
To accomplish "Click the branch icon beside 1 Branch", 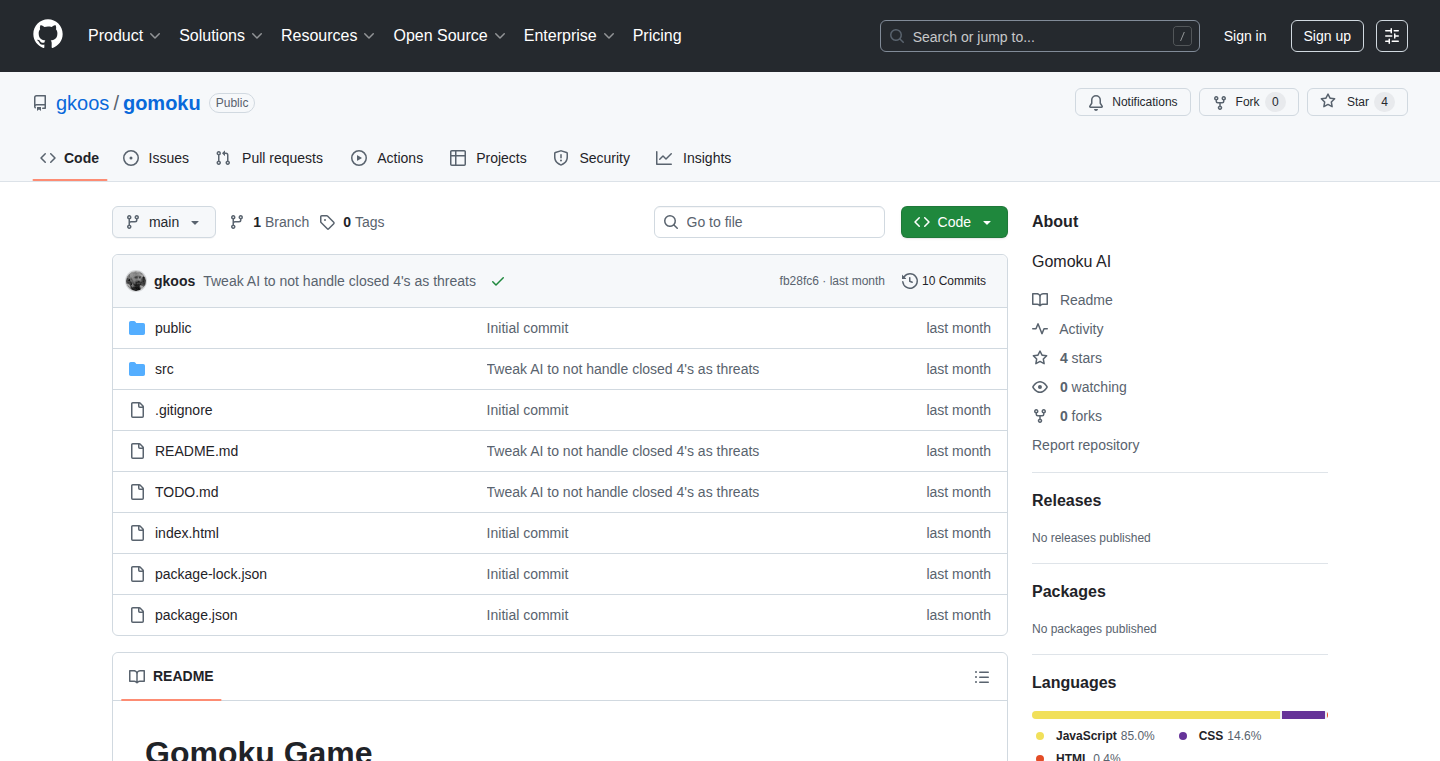I will pos(237,222).
